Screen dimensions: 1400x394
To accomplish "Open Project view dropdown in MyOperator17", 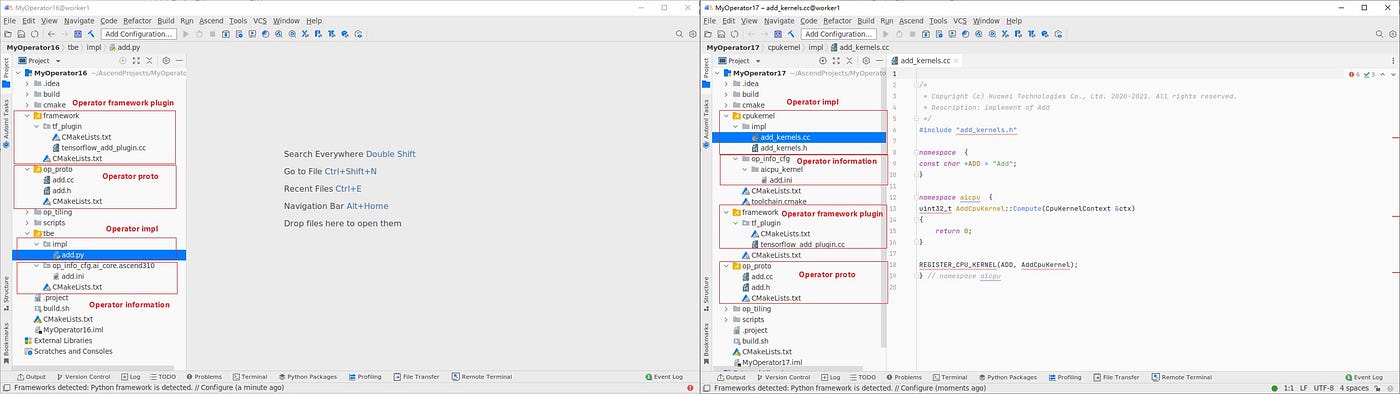I will (x=739, y=60).
